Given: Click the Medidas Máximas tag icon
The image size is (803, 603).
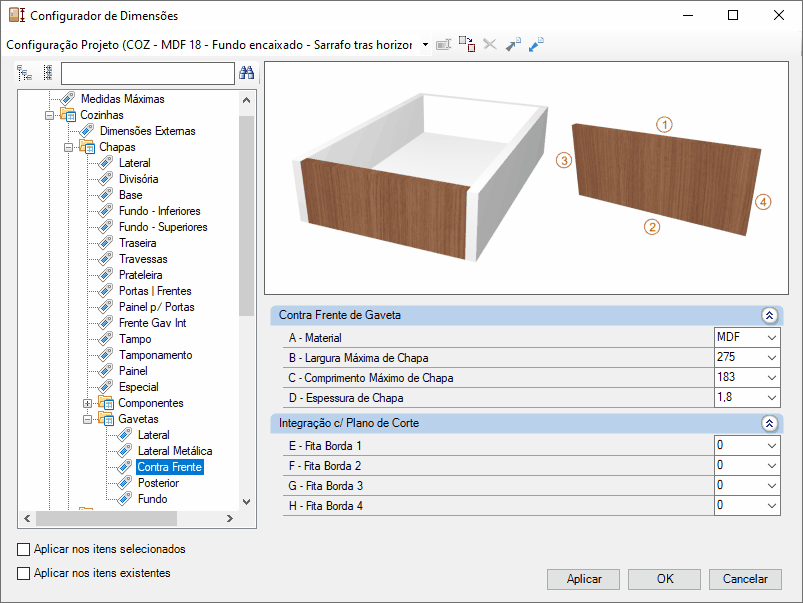Looking at the screenshot, I should click(x=68, y=98).
